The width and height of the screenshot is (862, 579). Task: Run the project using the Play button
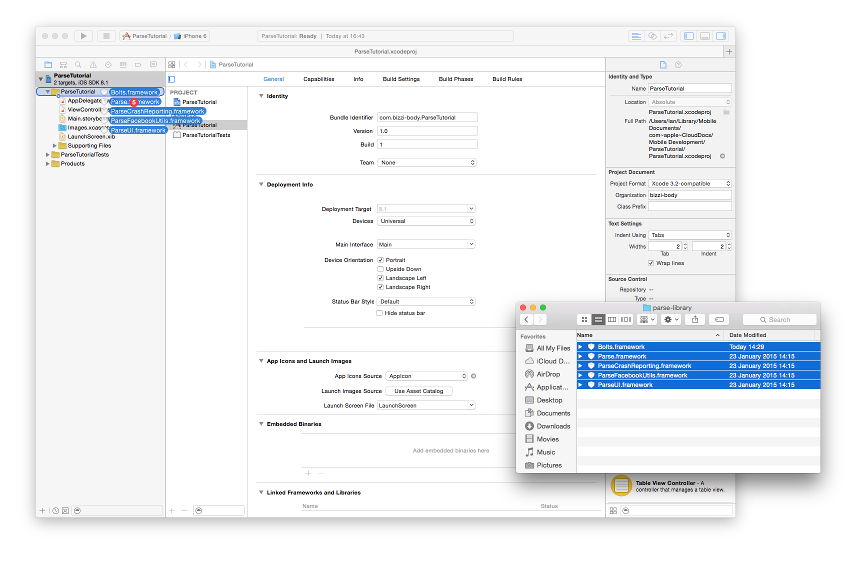coord(84,36)
